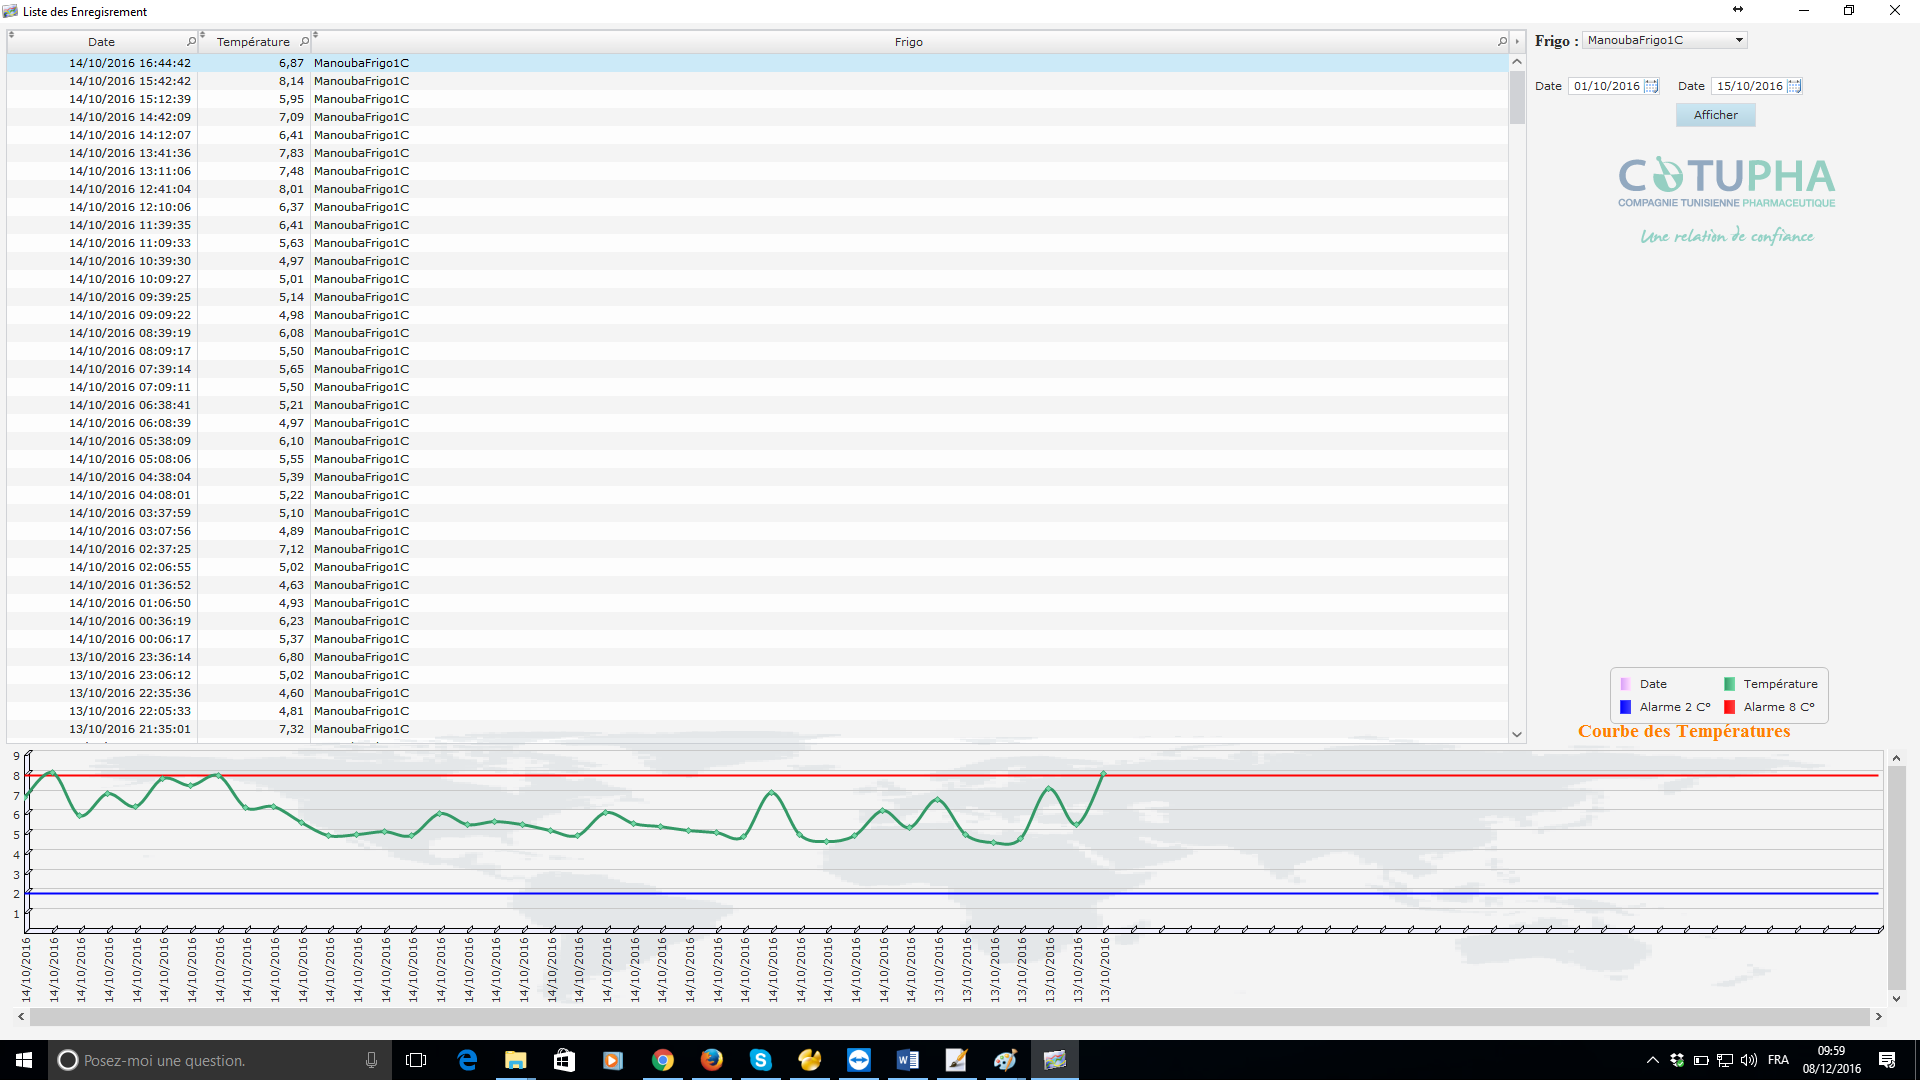The image size is (1920, 1080).
Task: Click the chart horizontal scrollbar right arrow
Action: pos(1878,1017)
